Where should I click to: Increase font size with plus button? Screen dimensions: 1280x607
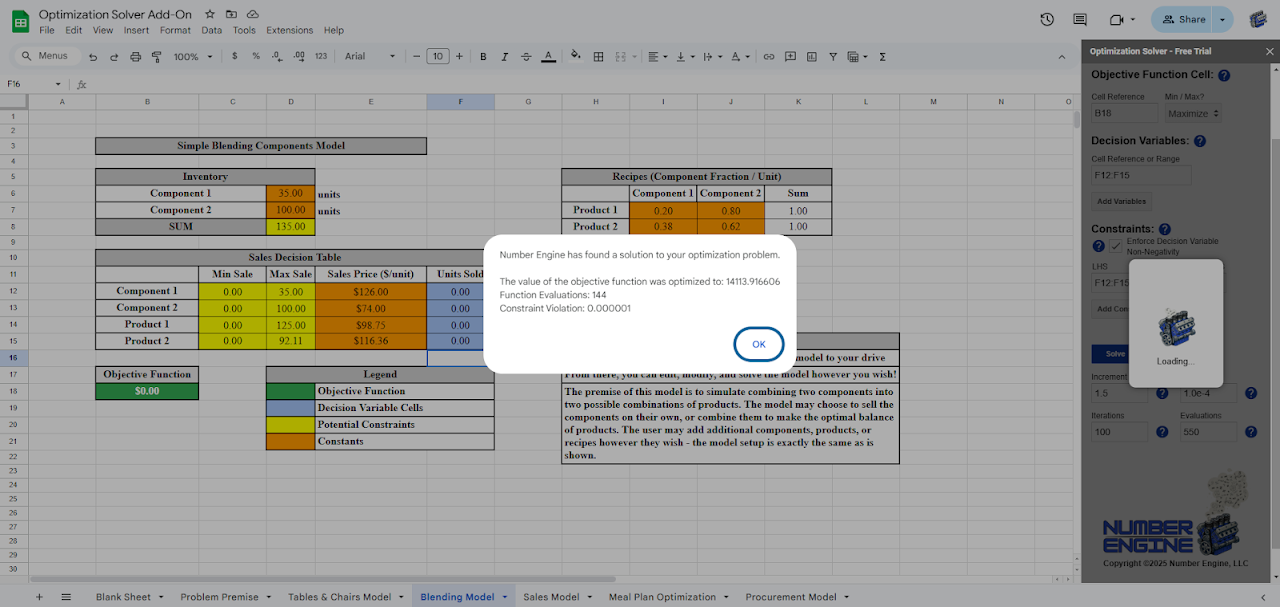[x=459, y=57]
